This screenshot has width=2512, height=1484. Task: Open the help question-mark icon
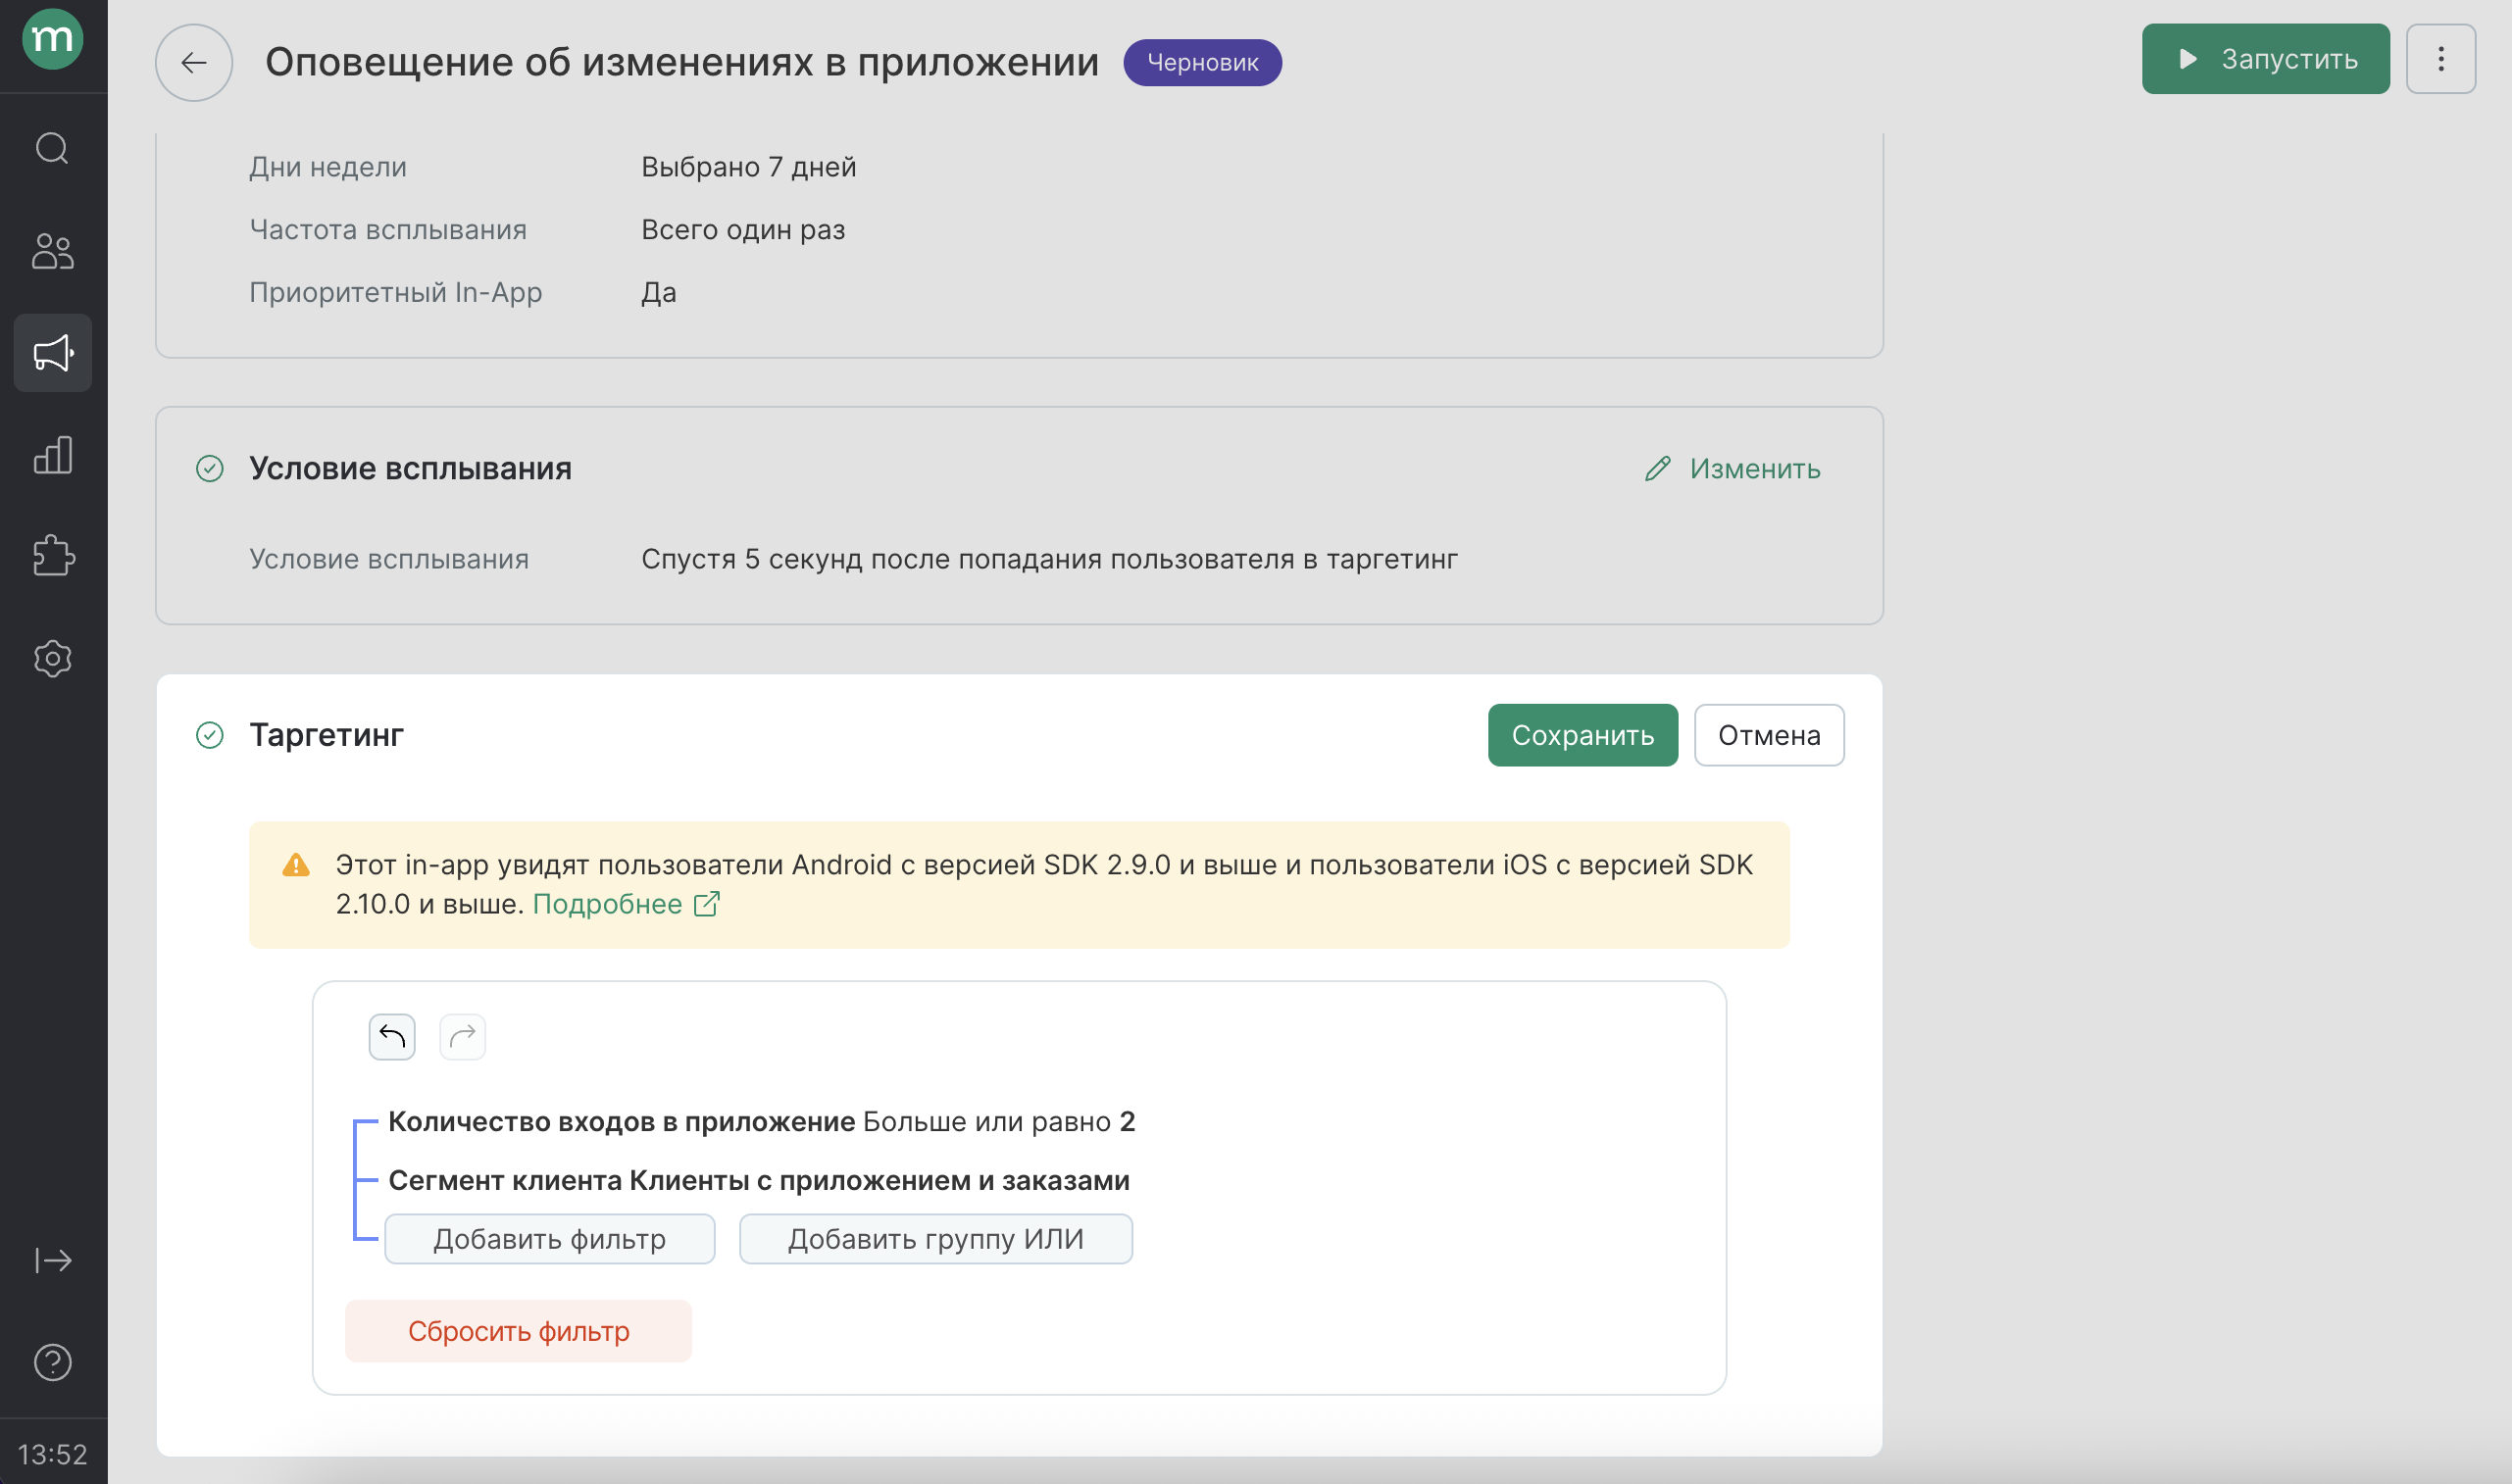(52, 1362)
